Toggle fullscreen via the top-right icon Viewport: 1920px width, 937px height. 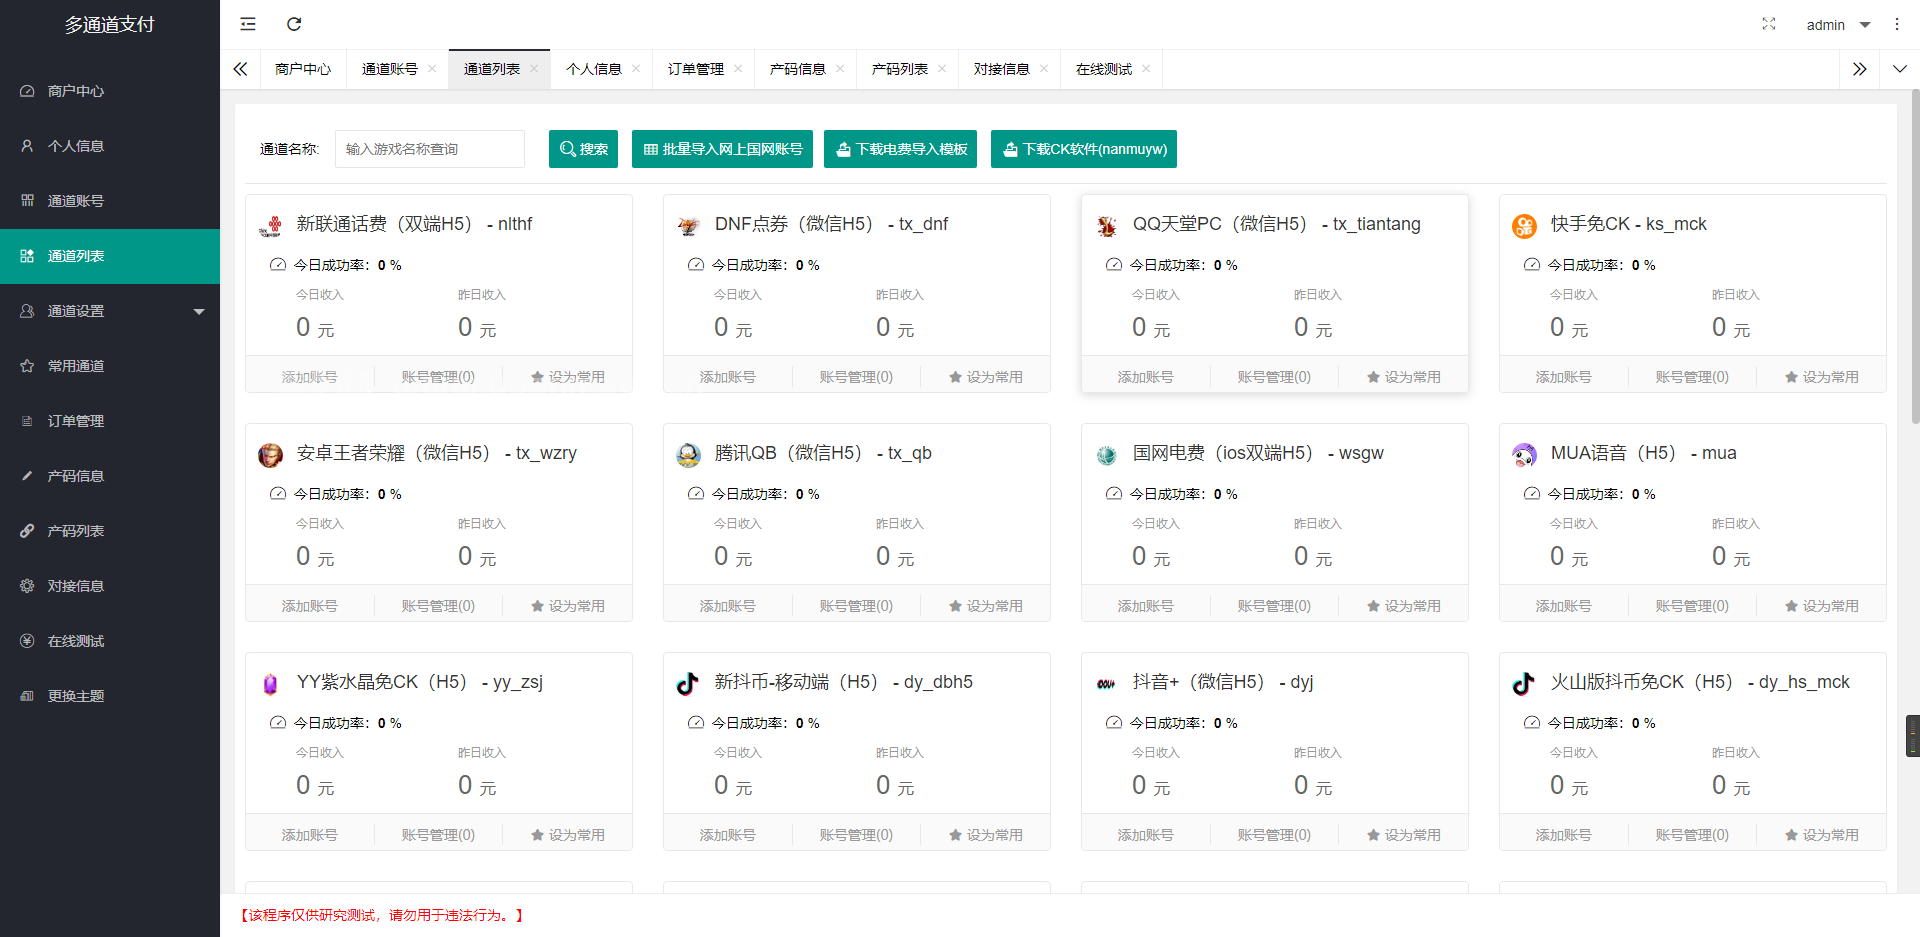coord(1769,23)
